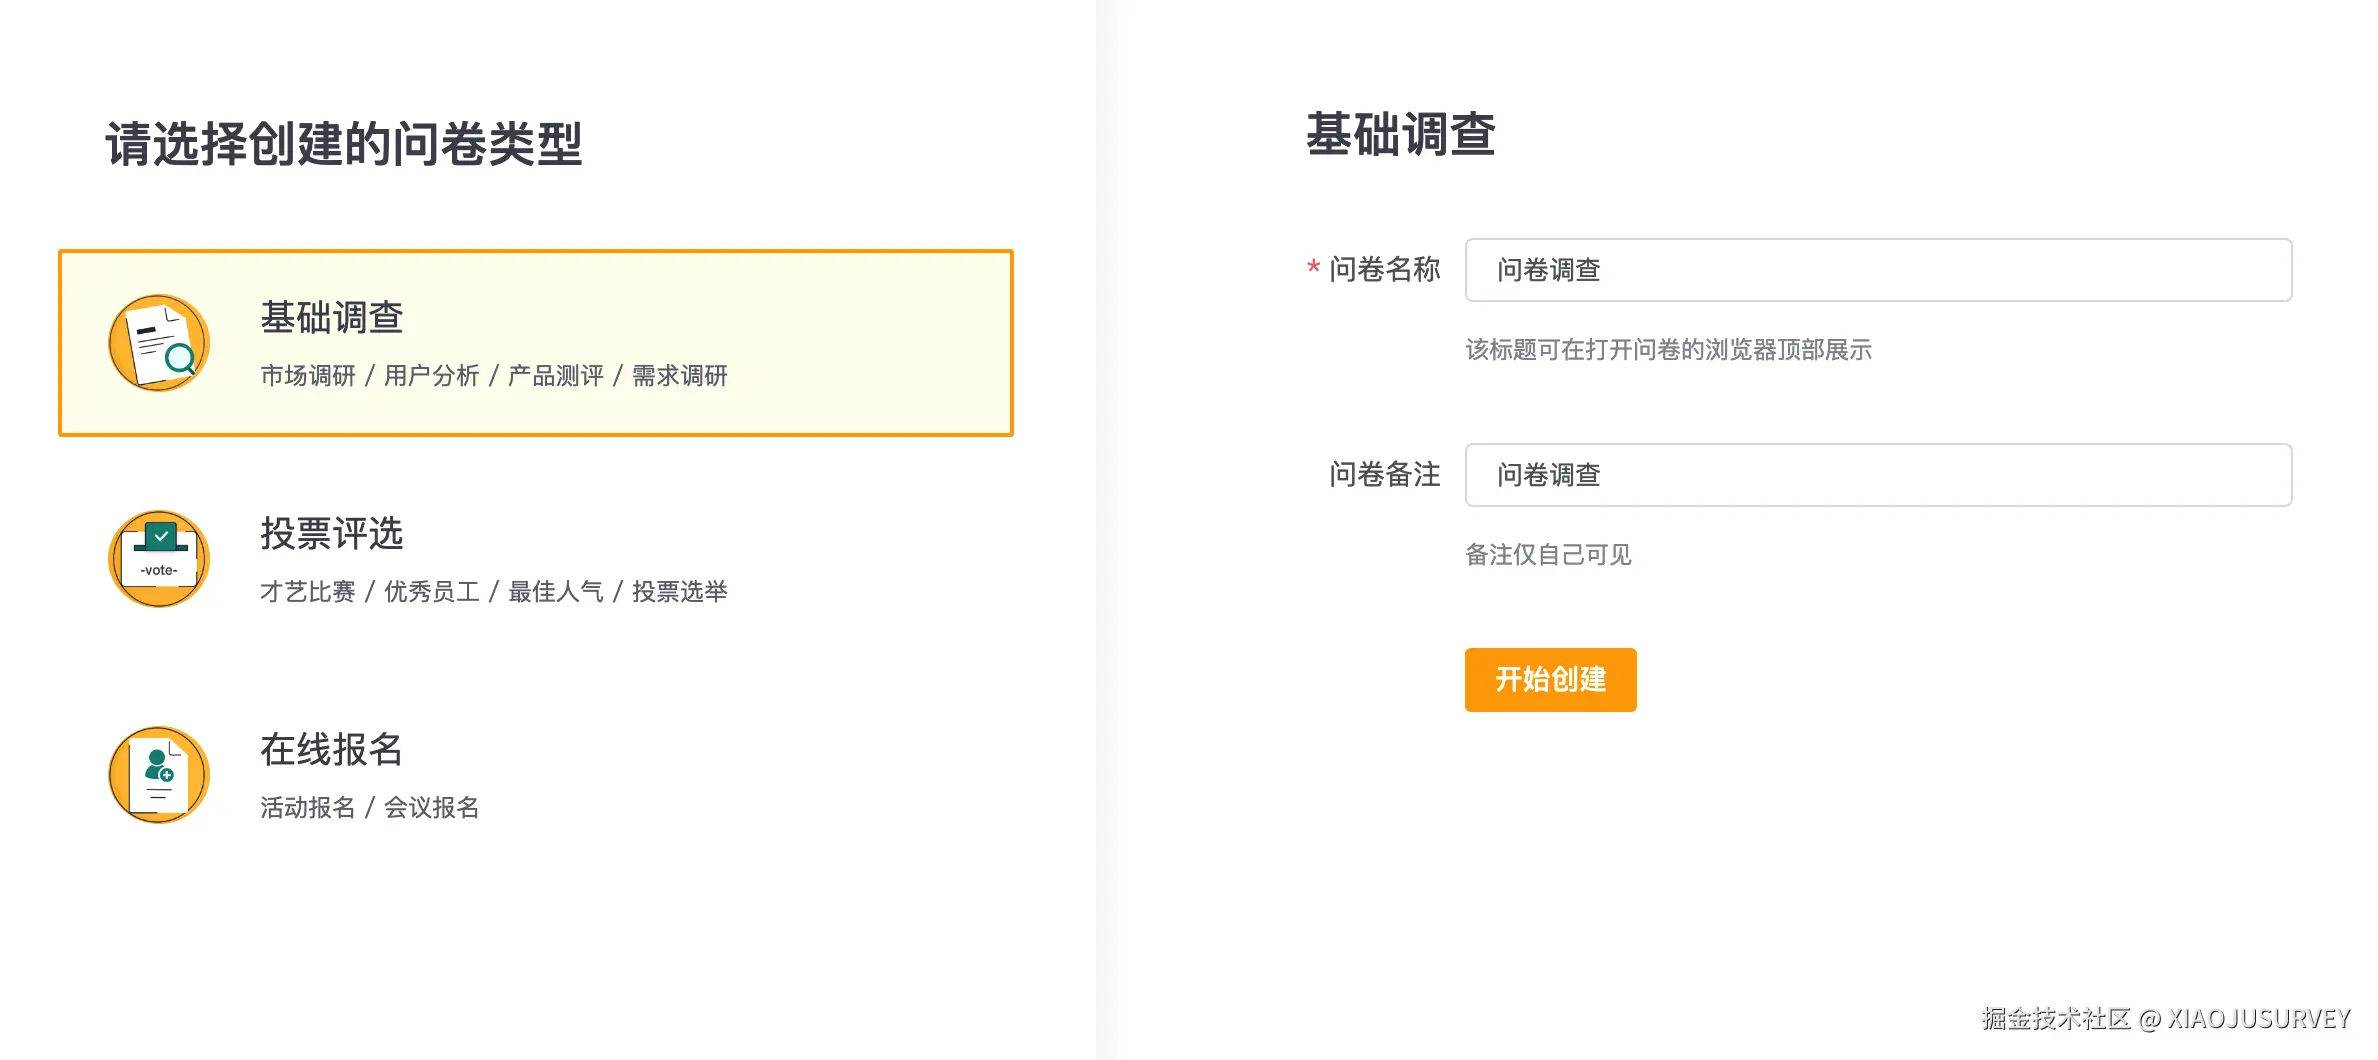The width and height of the screenshot is (2378, 1060).
Task: Click the 请选择创建的问卷类型 heading
Action: coord(344,144)
